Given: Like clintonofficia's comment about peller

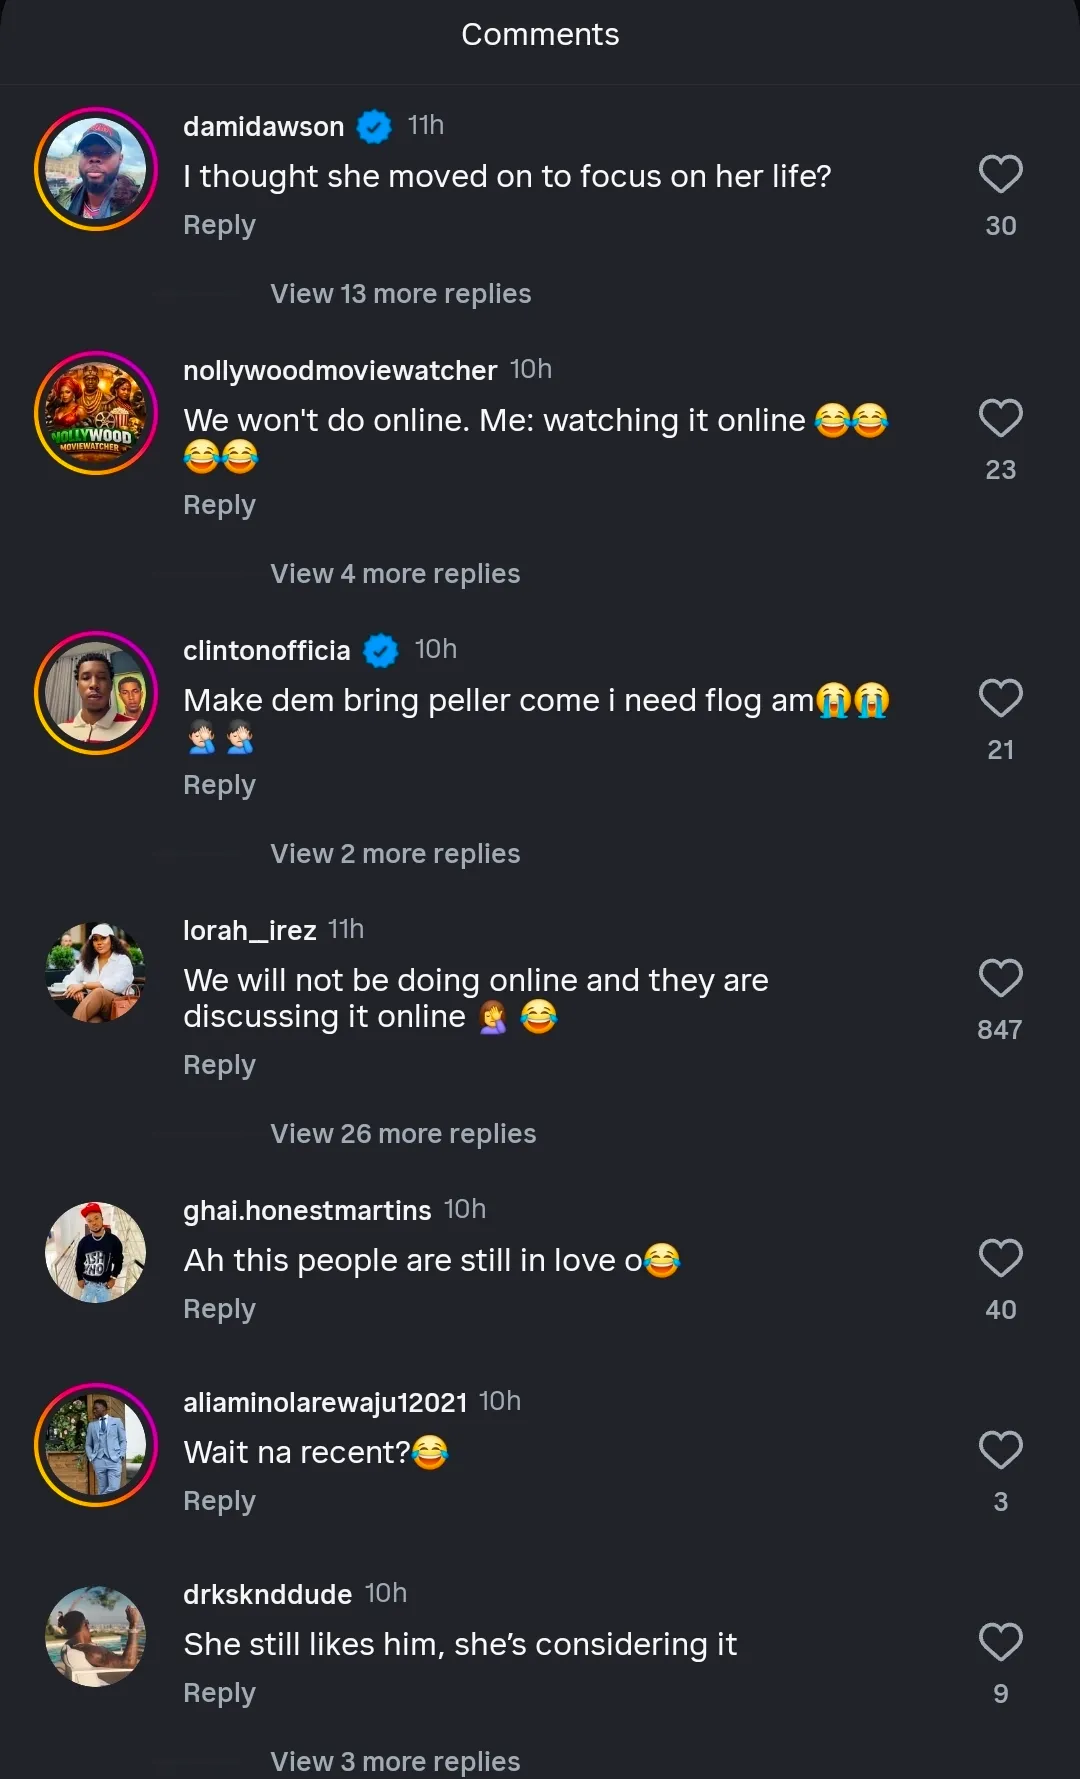Looking at the screenshot, I should 1000,699.
